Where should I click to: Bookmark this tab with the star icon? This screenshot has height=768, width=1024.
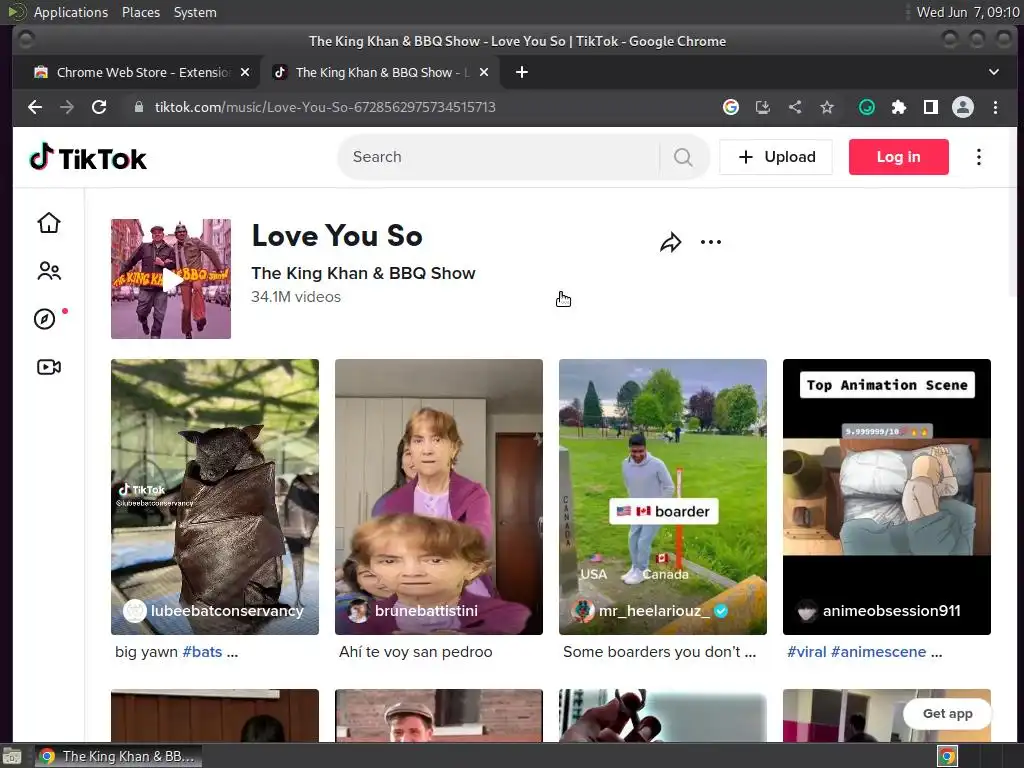point(827,107)
